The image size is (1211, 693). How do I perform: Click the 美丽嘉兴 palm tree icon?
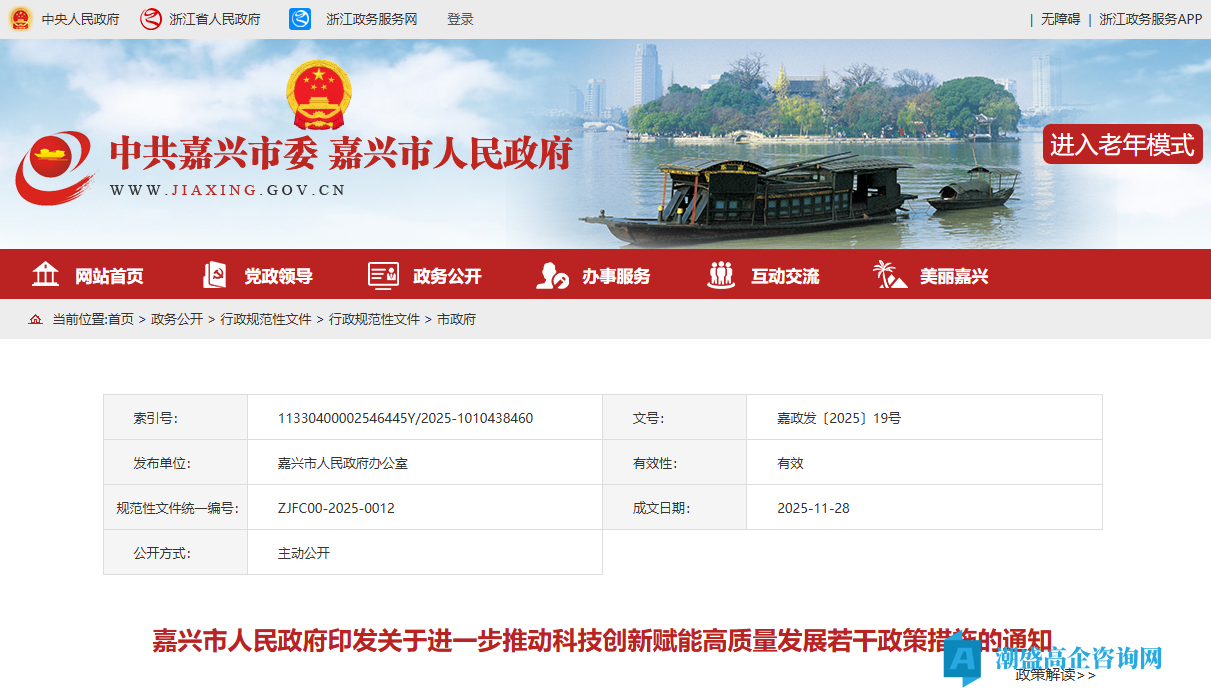click(x=889, y=274)
